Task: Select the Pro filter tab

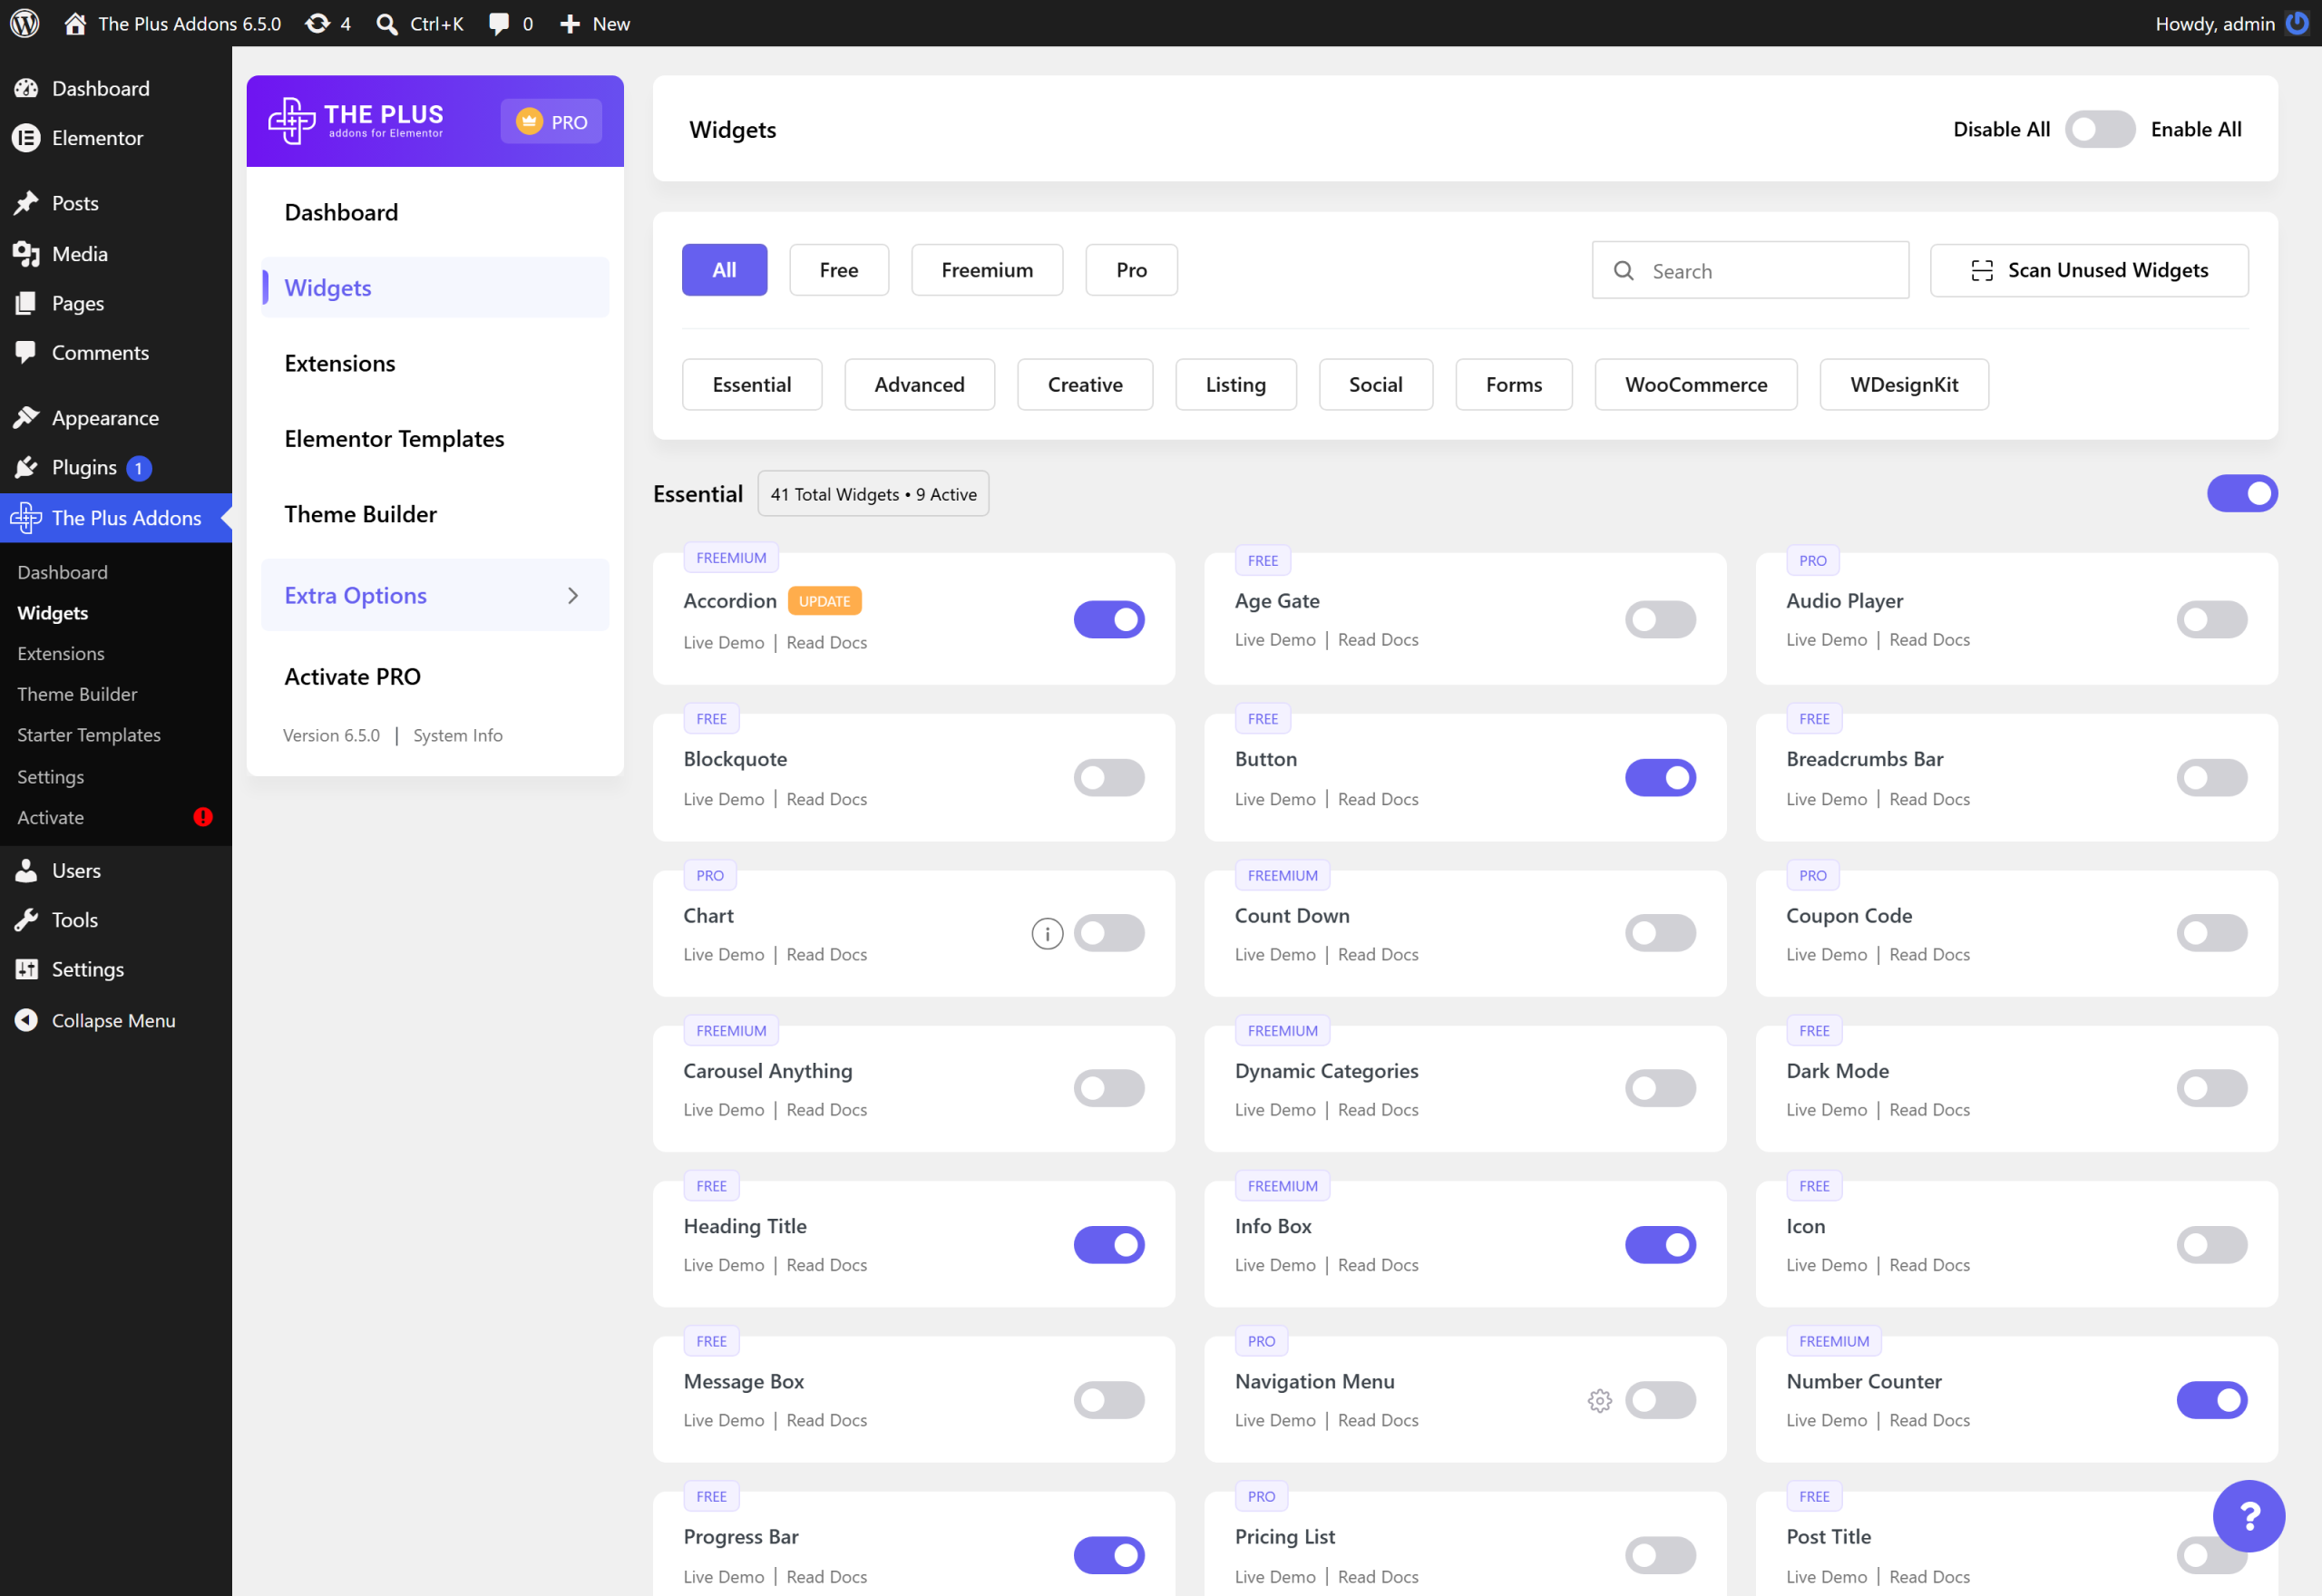Action: coord(1131,270)
